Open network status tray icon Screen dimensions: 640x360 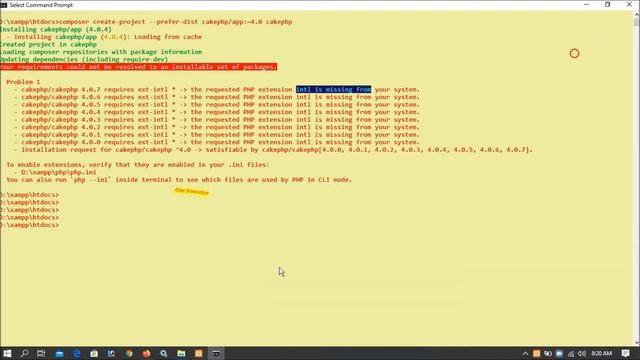coord(571,353)
